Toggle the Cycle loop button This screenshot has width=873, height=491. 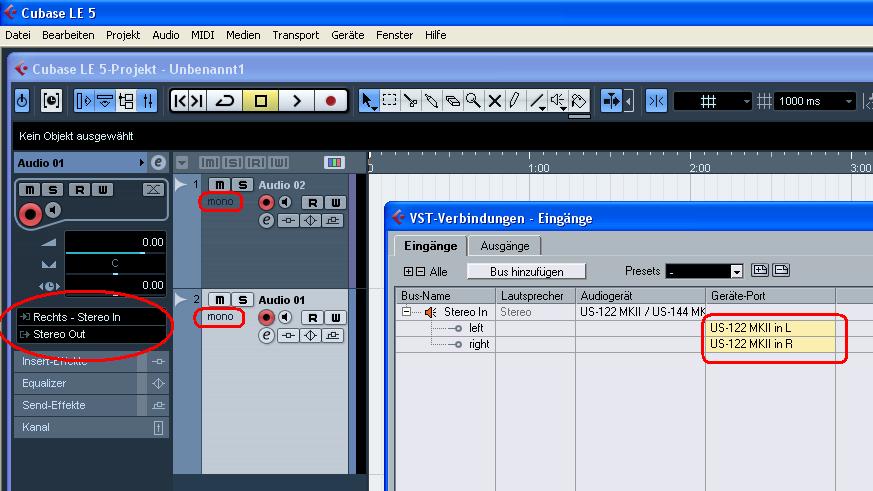point(225,101)
